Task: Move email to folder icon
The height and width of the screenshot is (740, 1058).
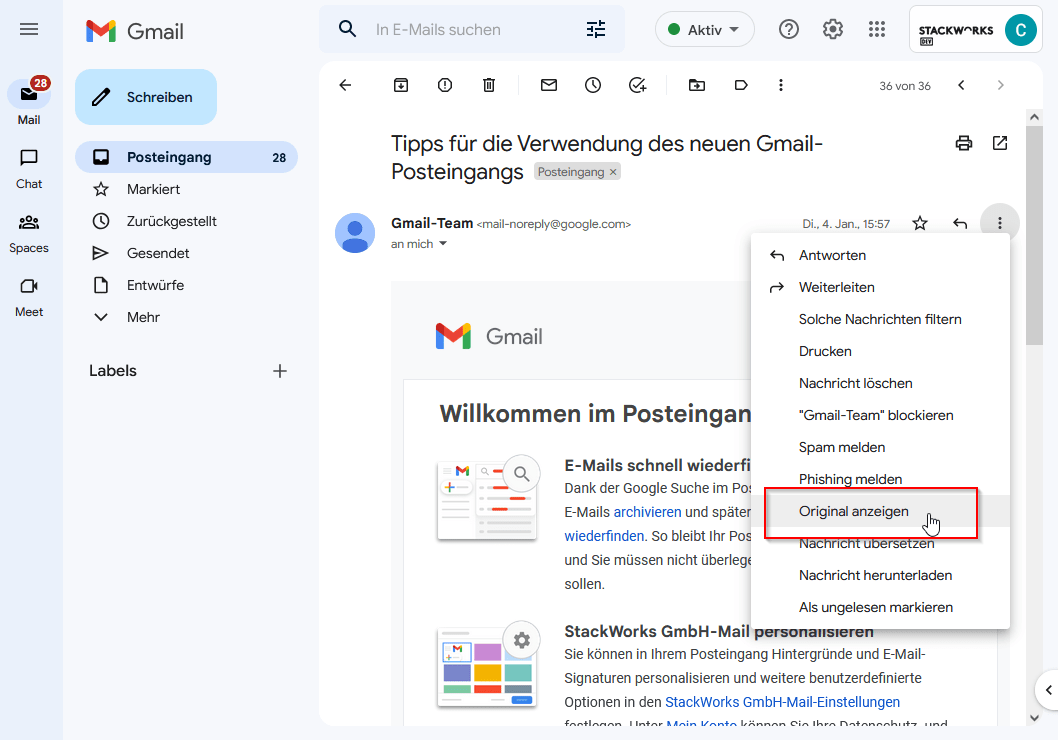Action: coord(697,85)
